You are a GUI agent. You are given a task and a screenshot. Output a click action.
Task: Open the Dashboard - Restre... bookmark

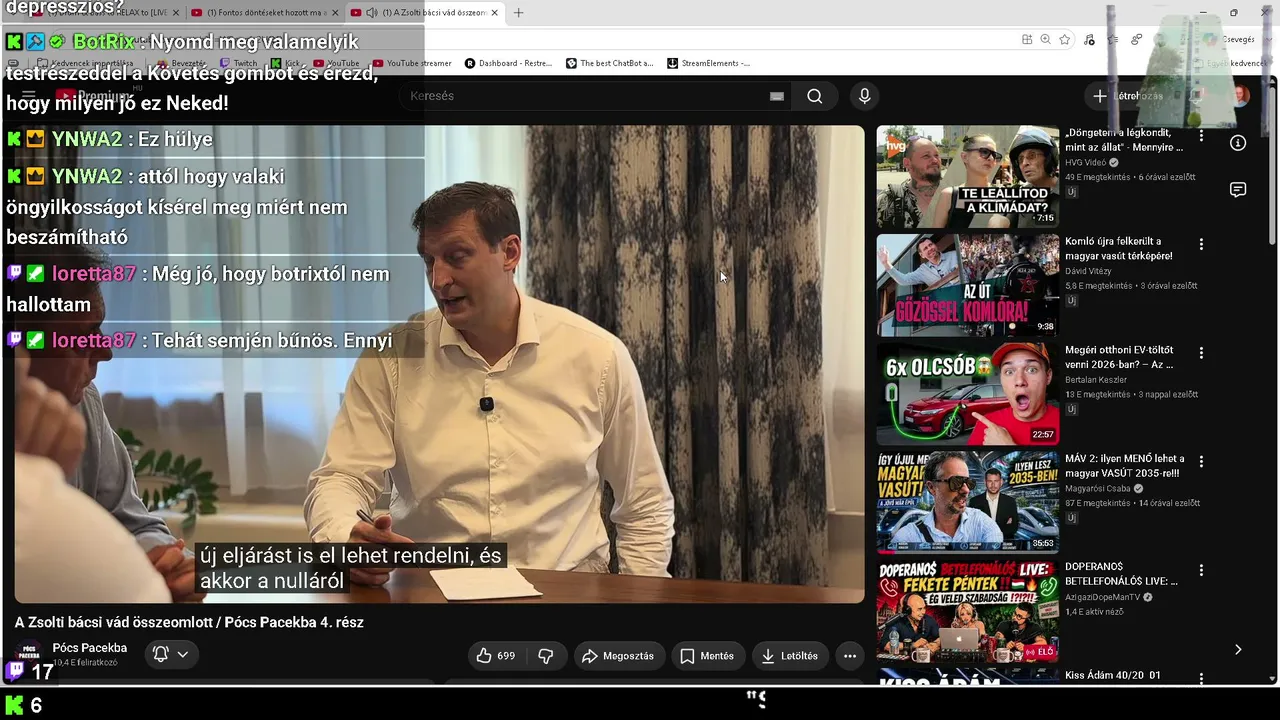tap(508, 63)
